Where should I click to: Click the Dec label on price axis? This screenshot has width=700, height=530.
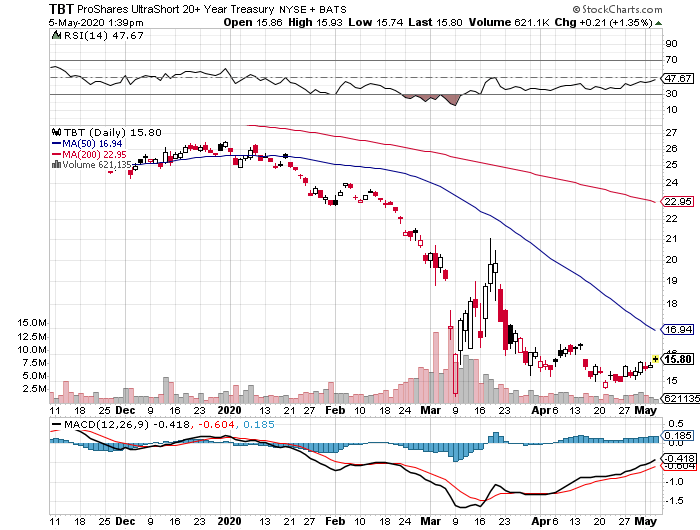click(125, 410)
